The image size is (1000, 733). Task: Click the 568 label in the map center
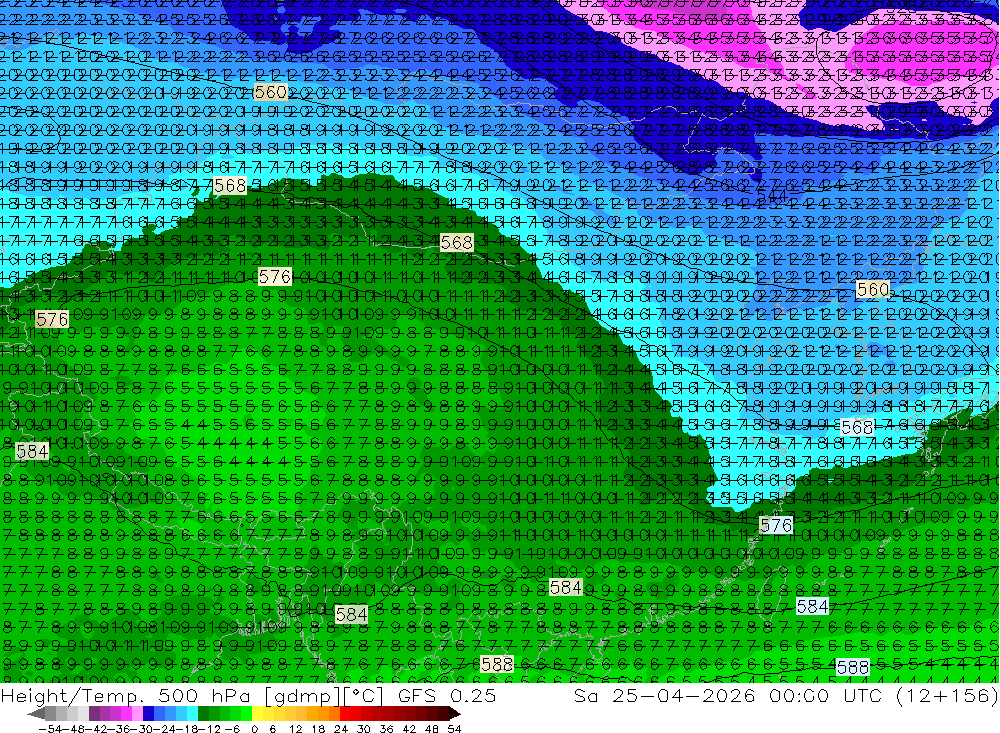pyautogui.click(x=457, y=243)
